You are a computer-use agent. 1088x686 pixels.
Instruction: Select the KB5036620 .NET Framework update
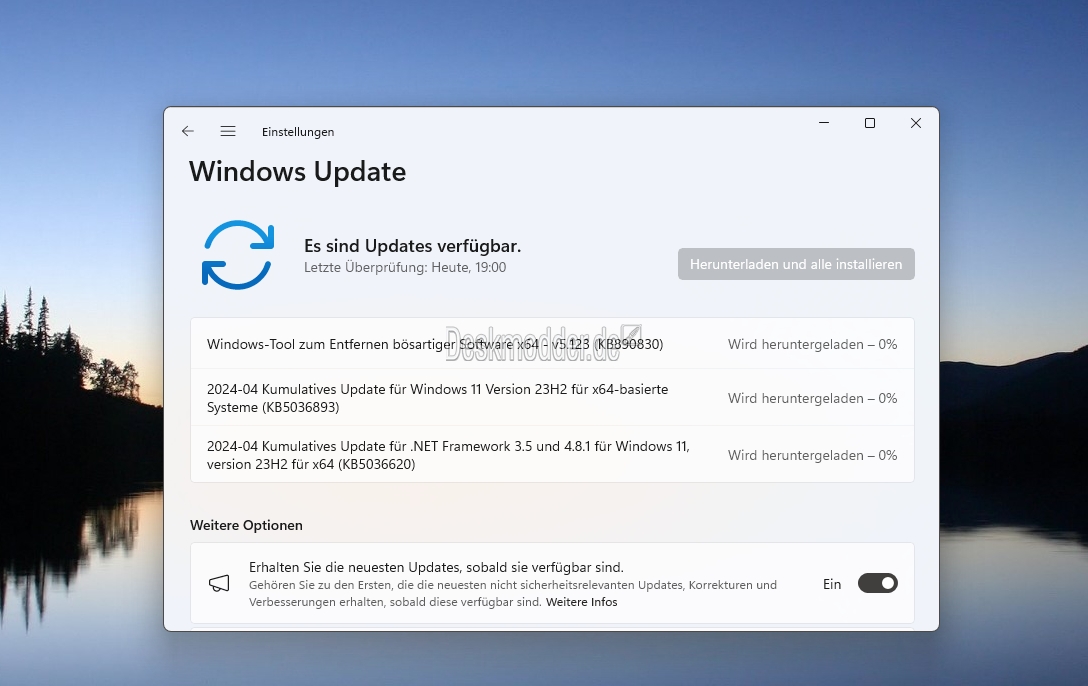pyautogui.click(x=552, y=455)
